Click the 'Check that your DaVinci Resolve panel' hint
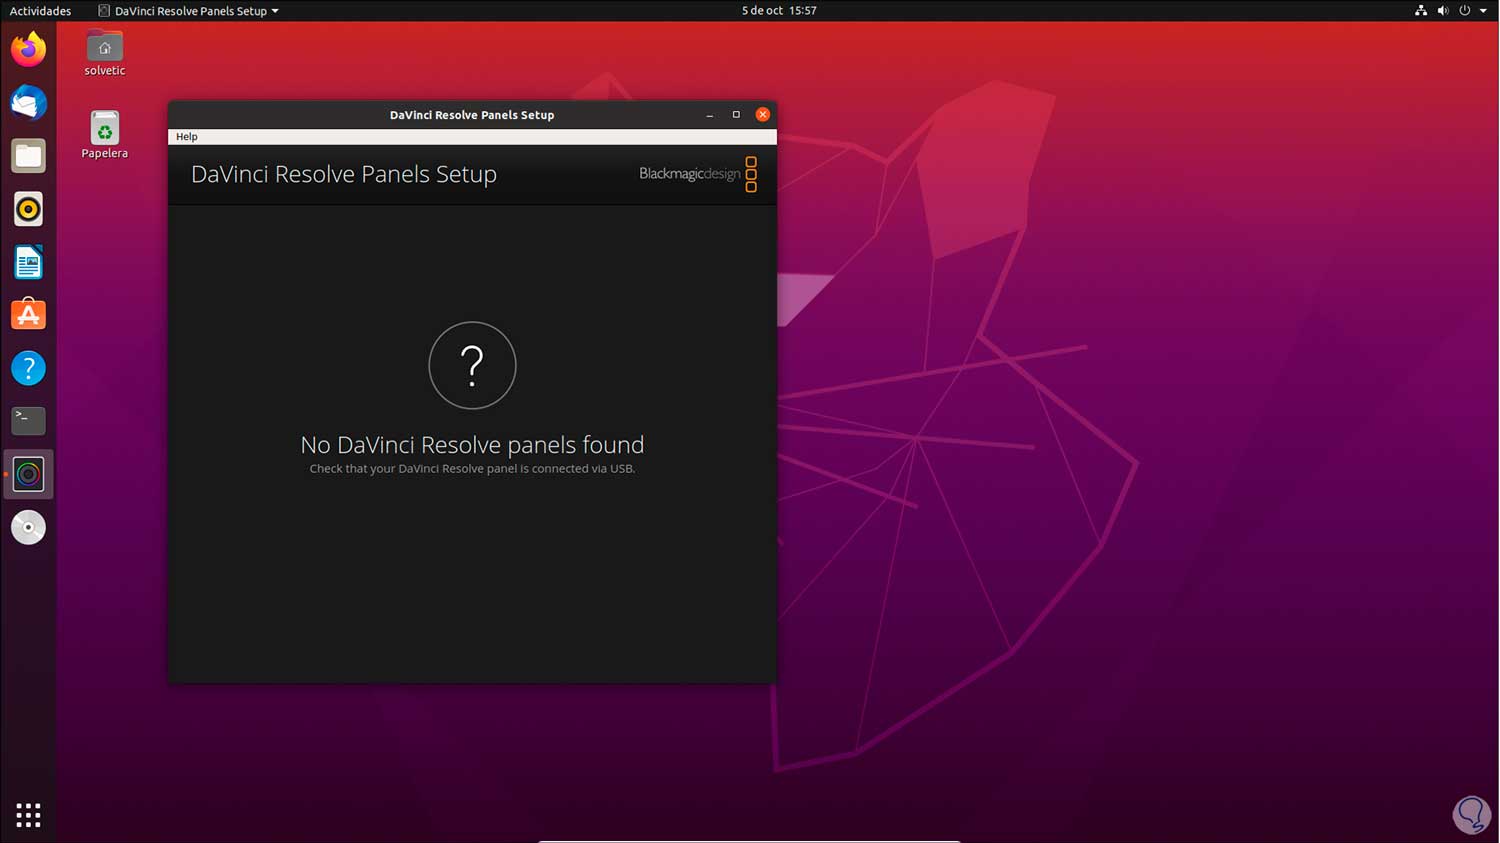Viewport: 1500px width, 843px height. point(472,469)
